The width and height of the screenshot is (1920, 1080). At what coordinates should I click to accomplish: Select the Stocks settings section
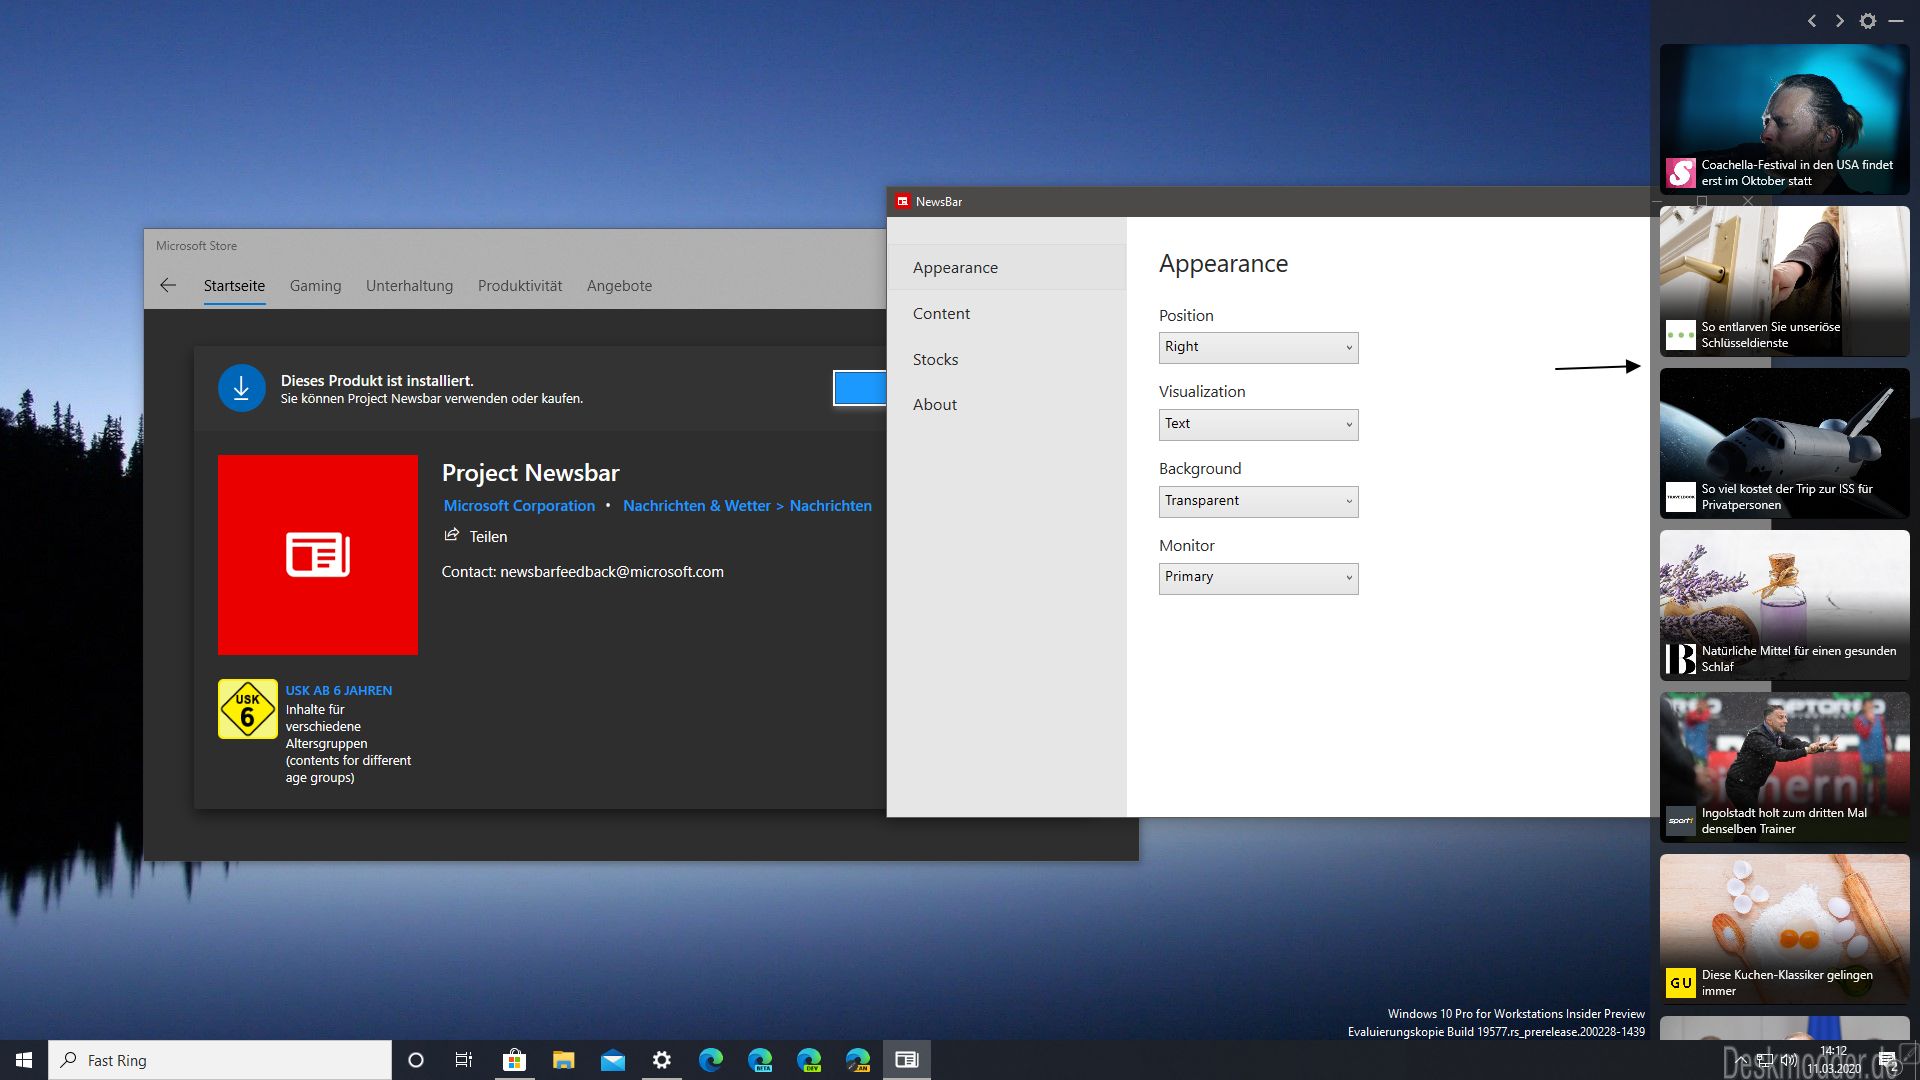(x=1006, y=359)
